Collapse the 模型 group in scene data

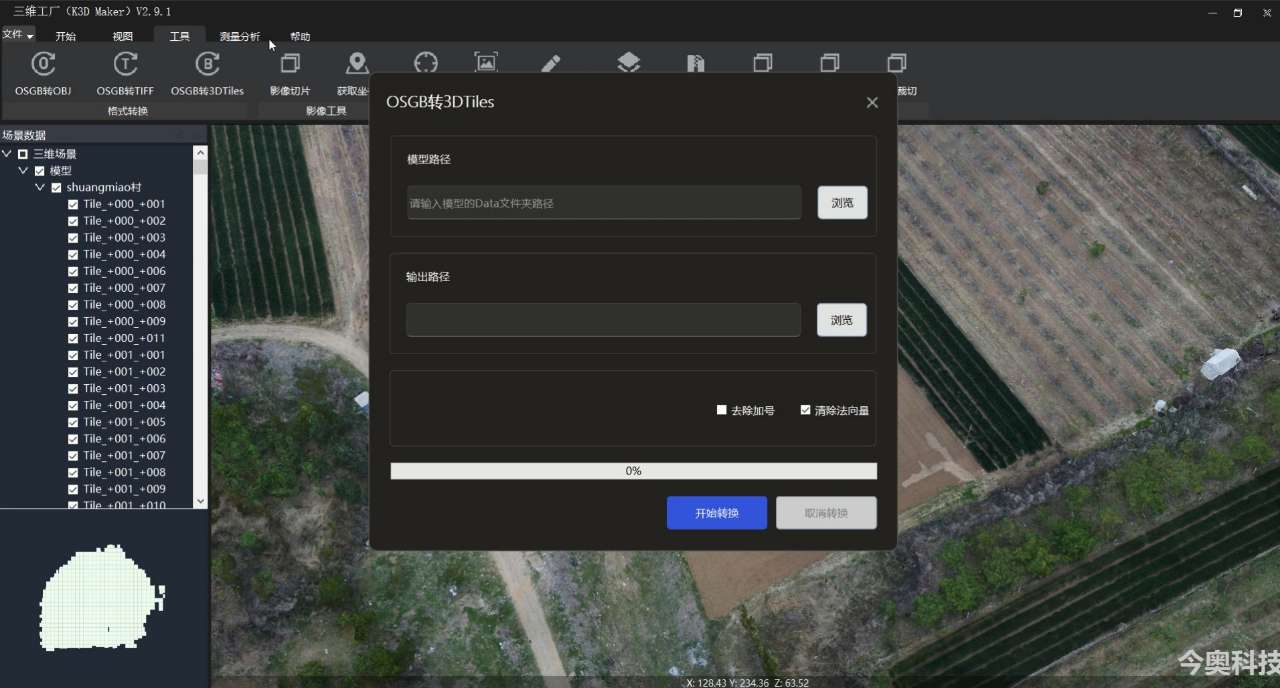(23, 170)
